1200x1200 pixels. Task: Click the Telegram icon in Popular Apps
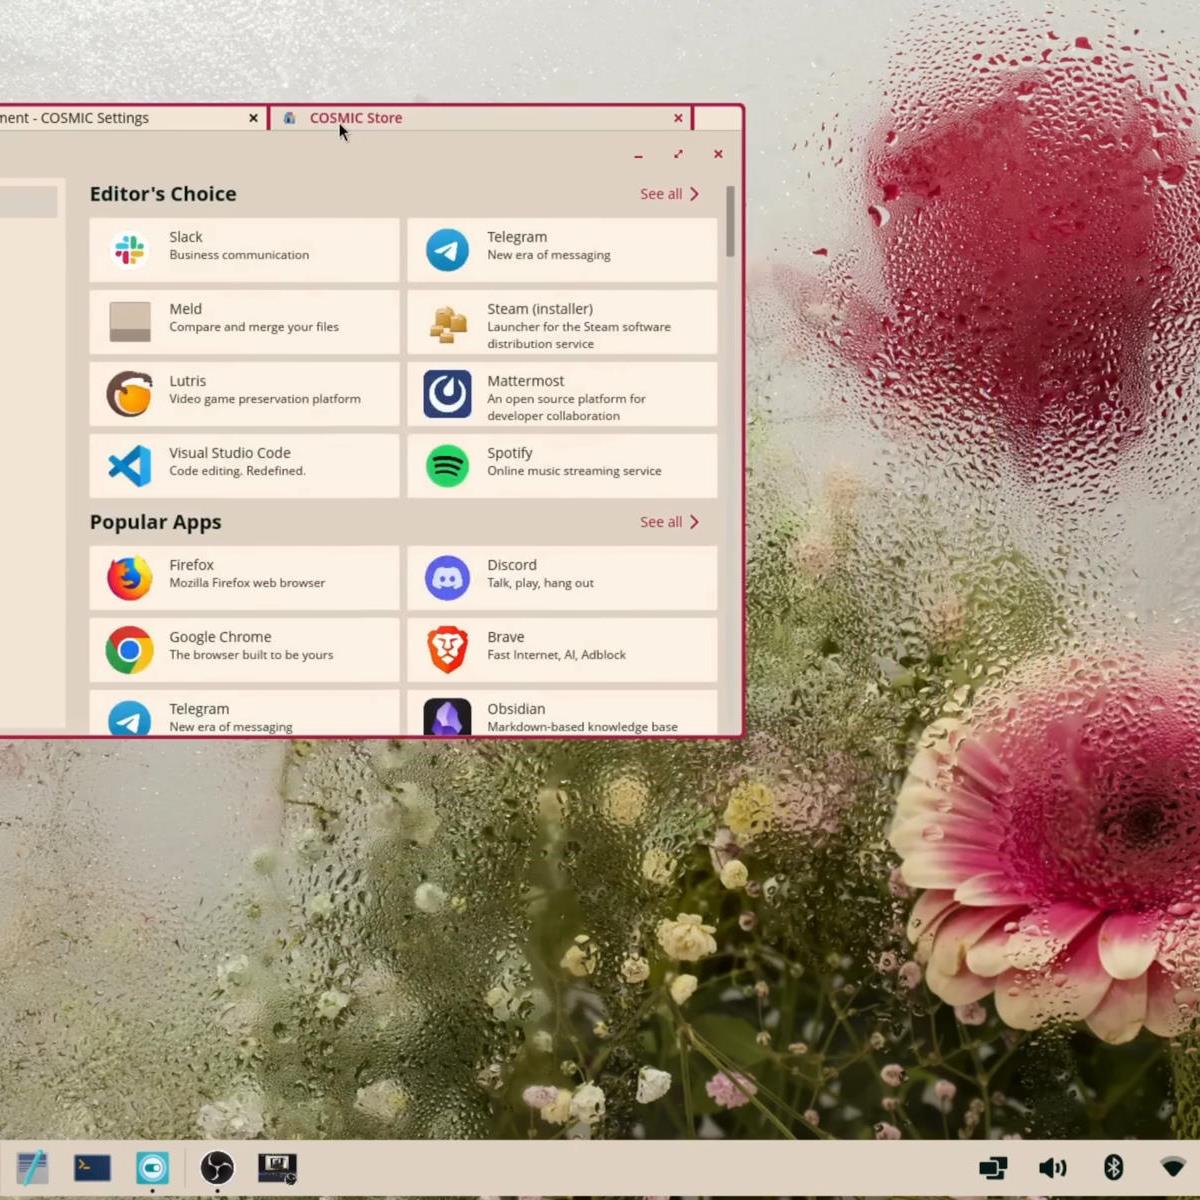click(x=130, y=718)
